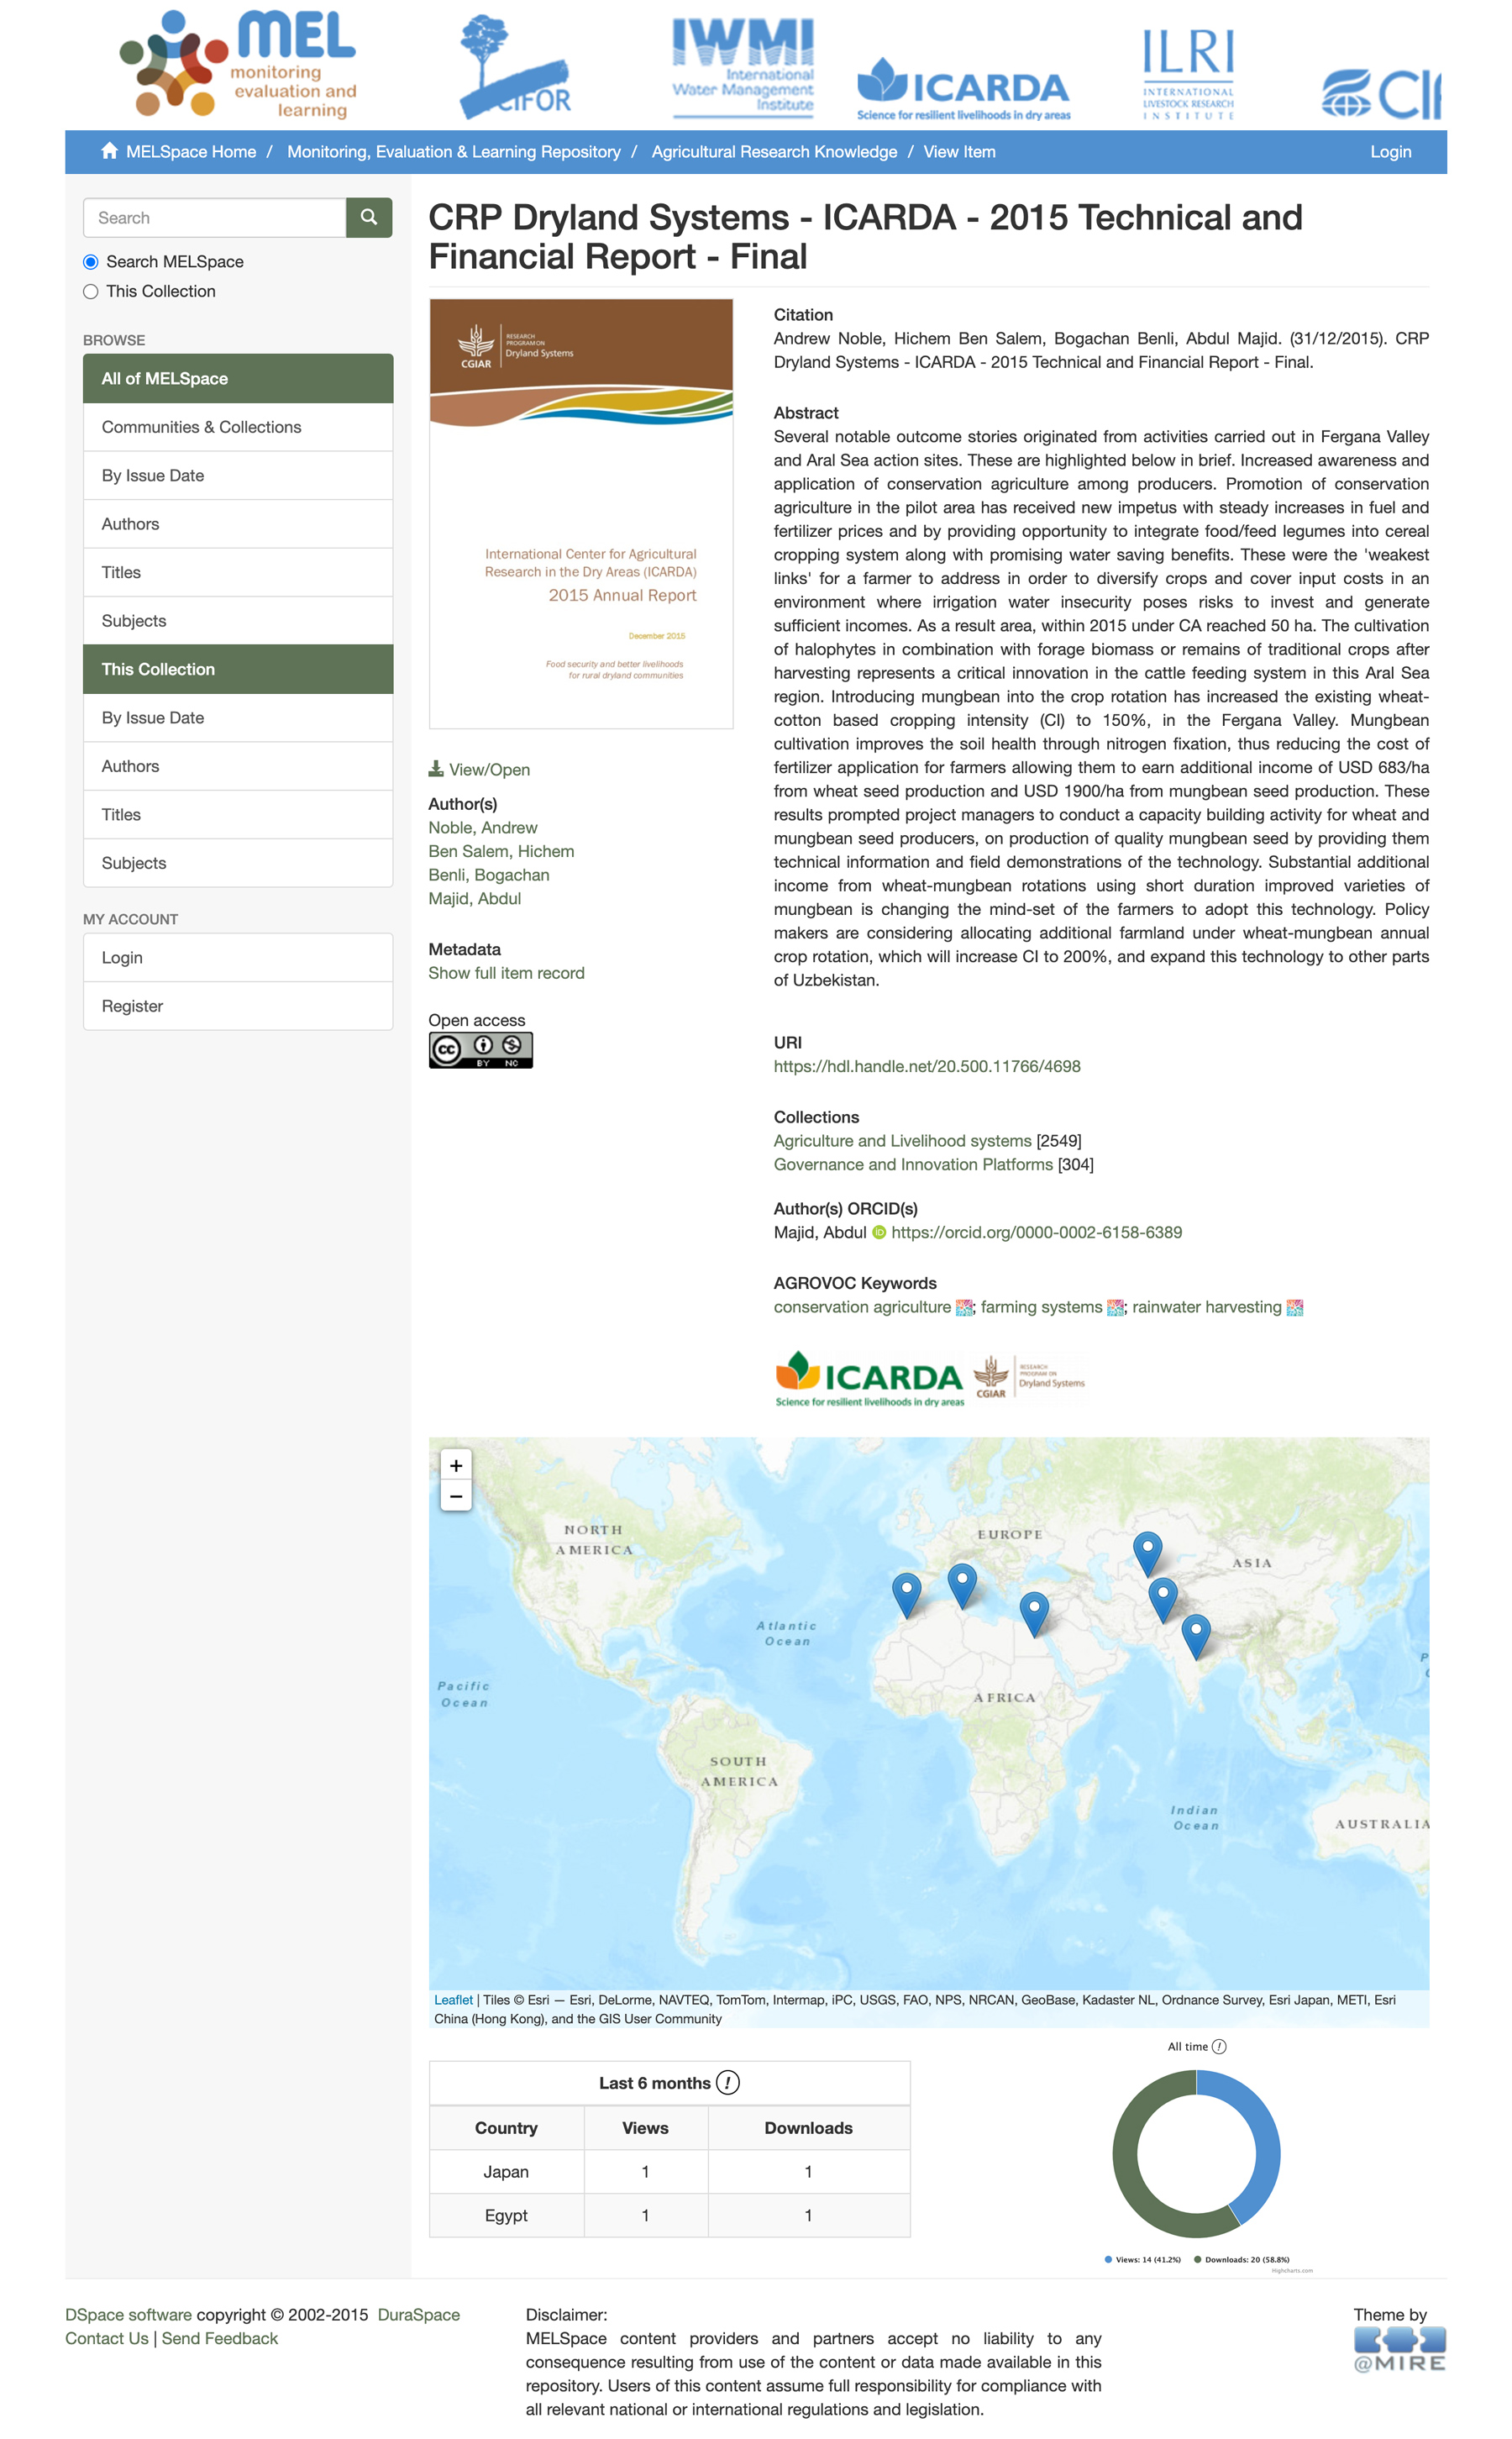
Task: Click the AGROVOC icon after conservation agriculture
Action: click(964, 1307)
